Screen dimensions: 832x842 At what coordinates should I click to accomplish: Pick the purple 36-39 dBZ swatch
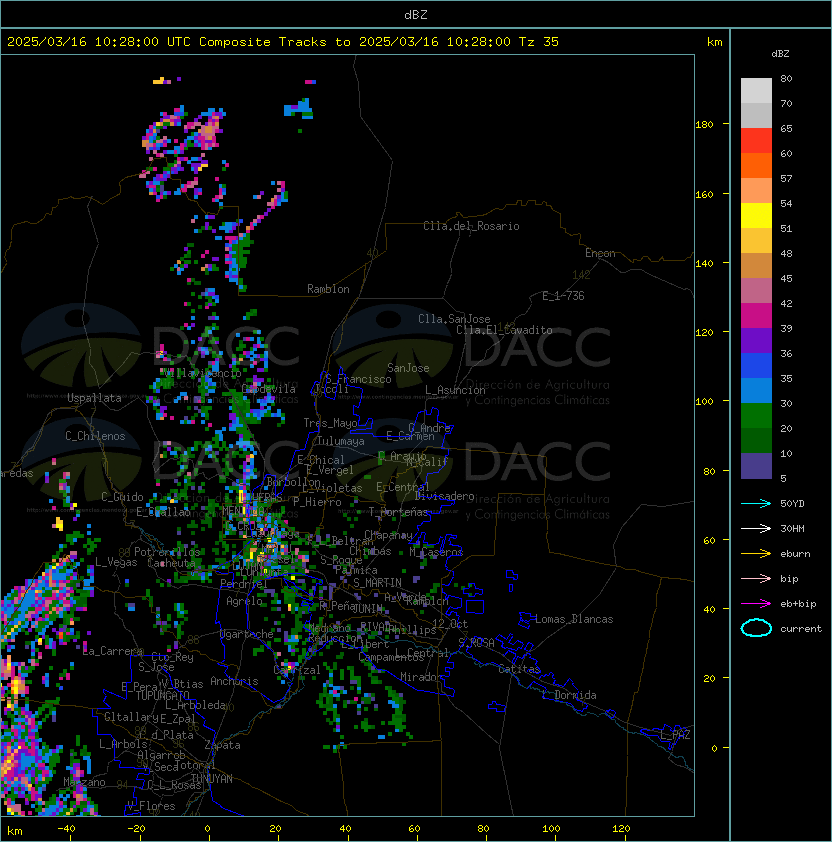[756, 341]
